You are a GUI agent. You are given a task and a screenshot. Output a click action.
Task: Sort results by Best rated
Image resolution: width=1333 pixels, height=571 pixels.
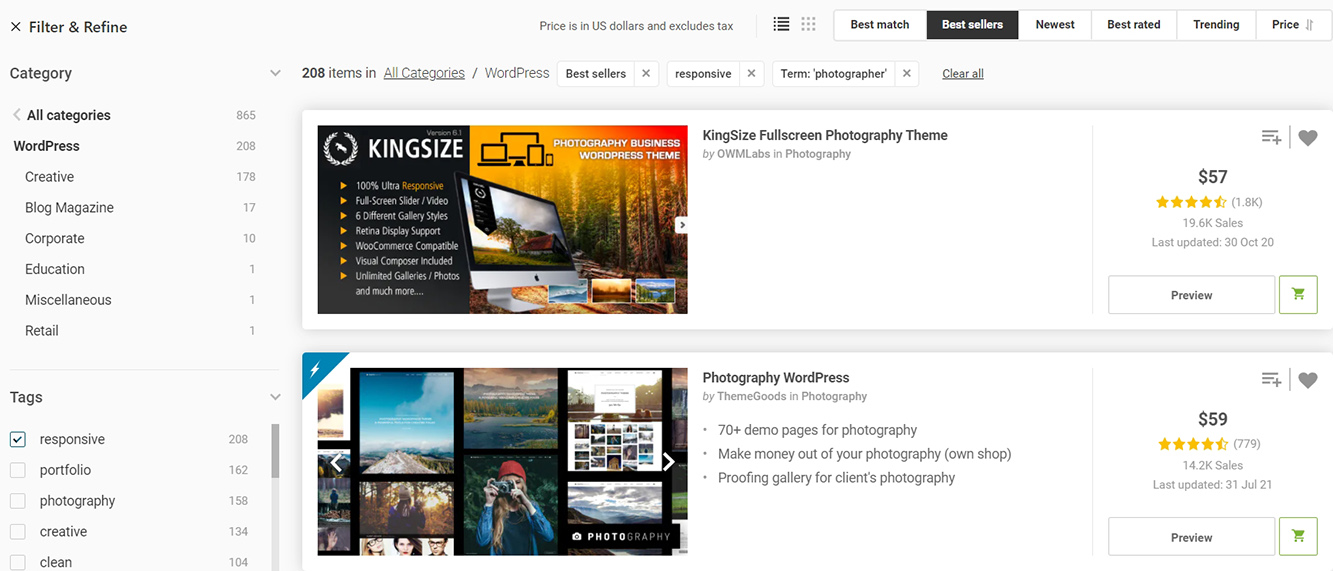coord(1133,25)
